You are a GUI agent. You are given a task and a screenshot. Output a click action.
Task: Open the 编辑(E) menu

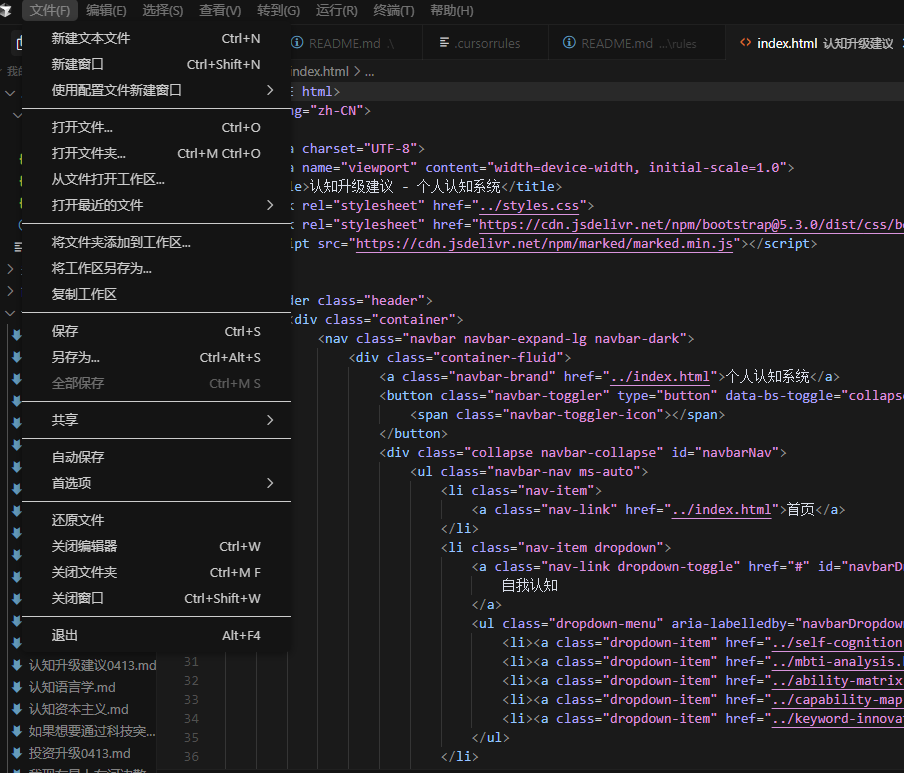106,10
